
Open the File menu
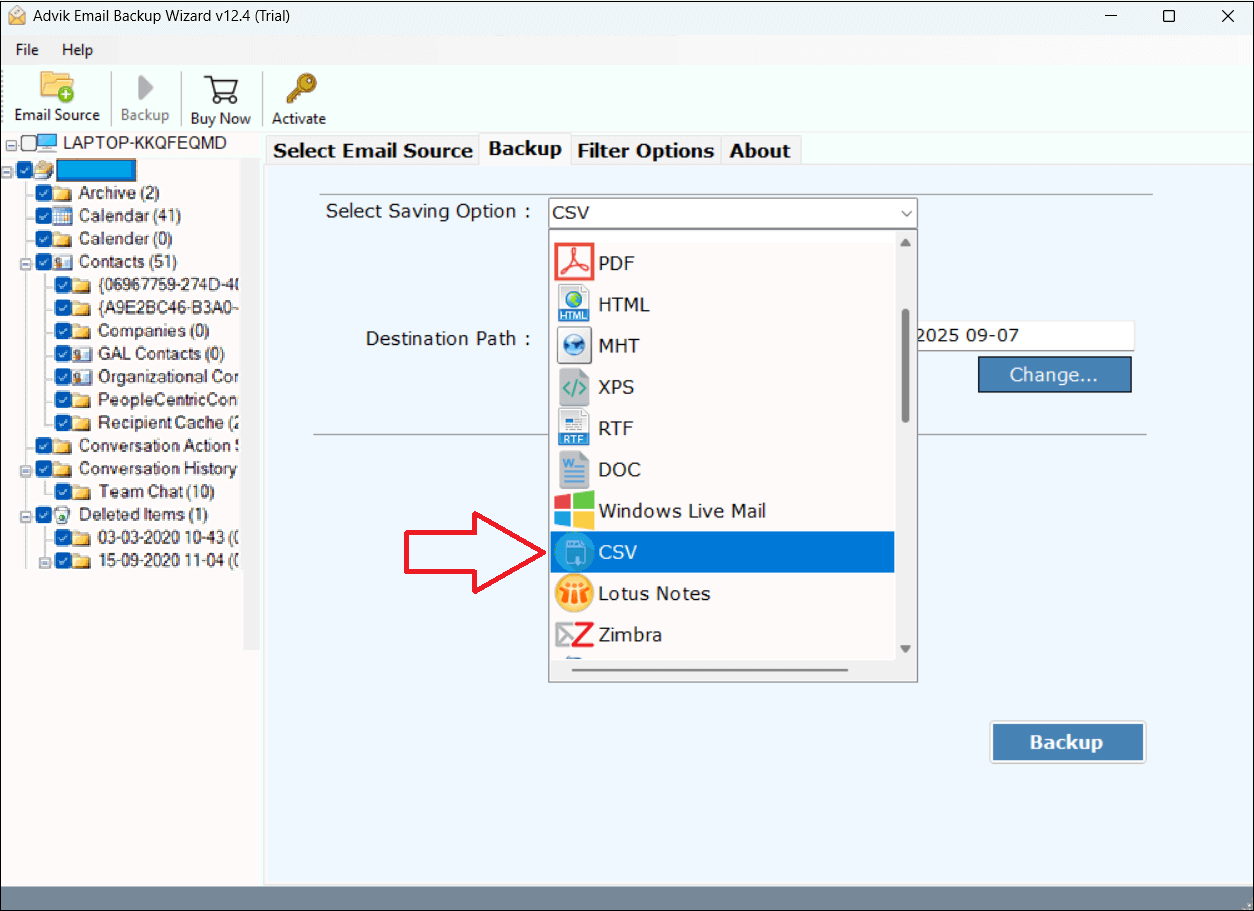pyautogui.click(x=27, y=49)
